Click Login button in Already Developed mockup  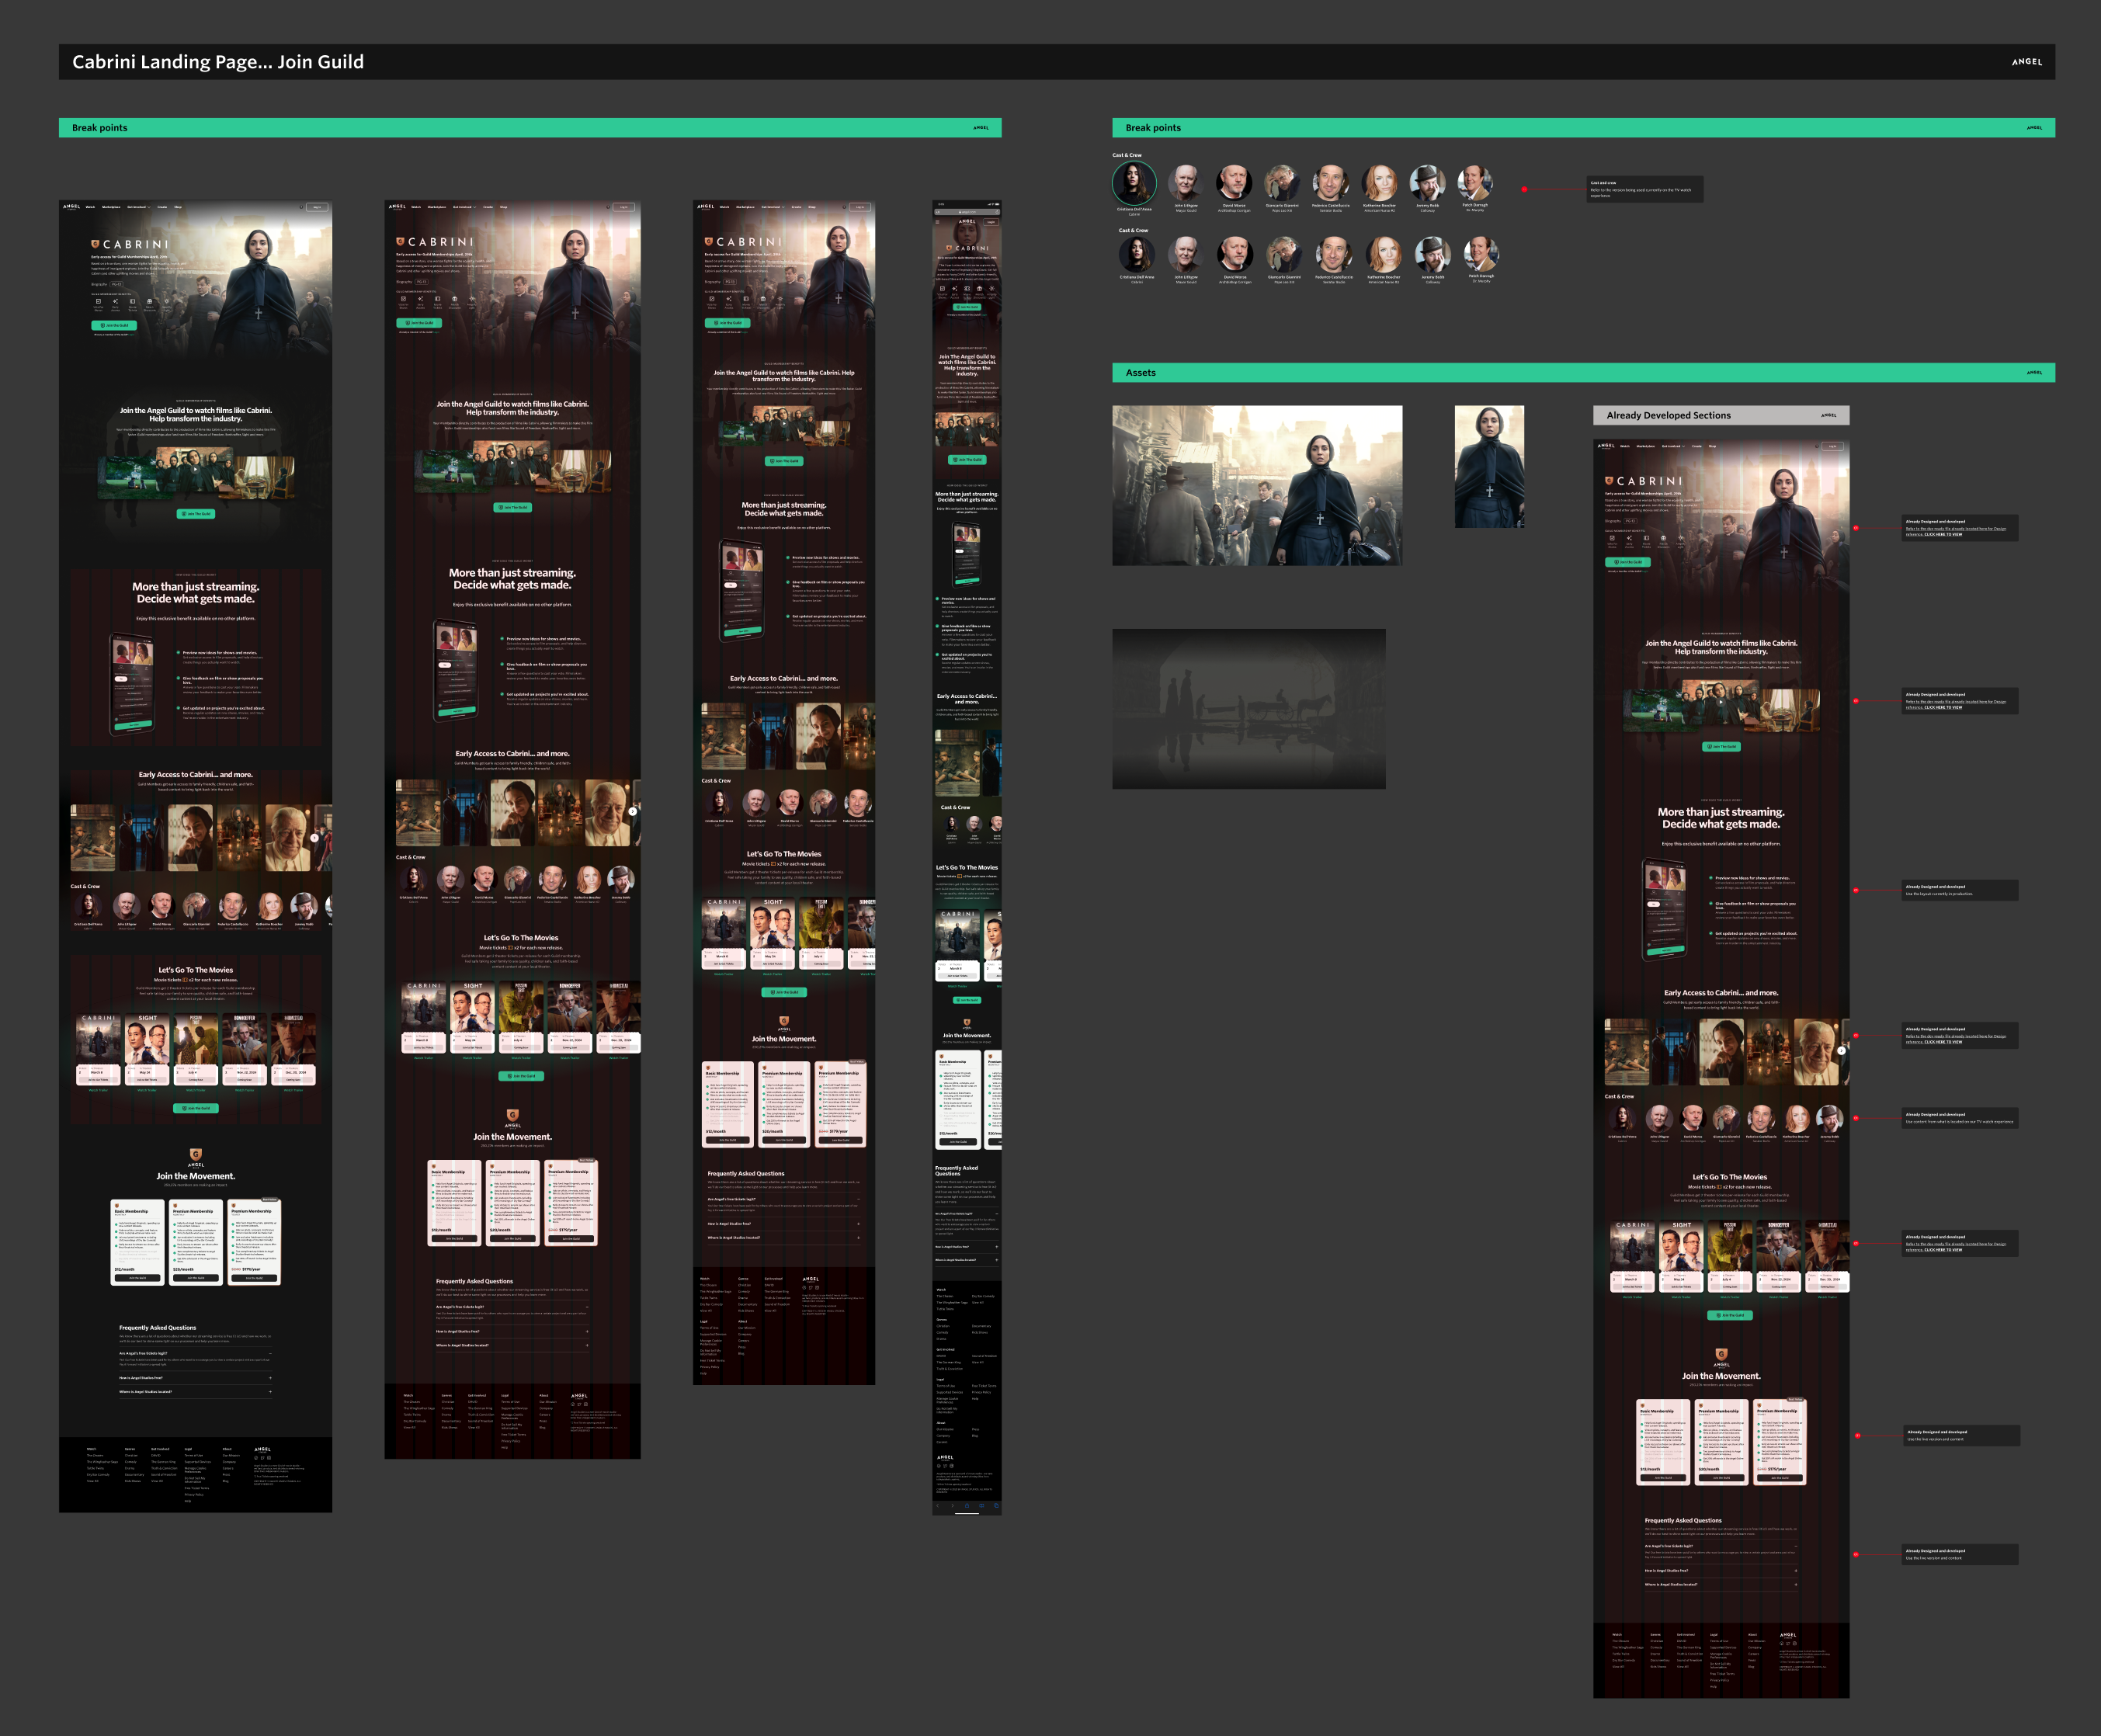(1832, 446)
